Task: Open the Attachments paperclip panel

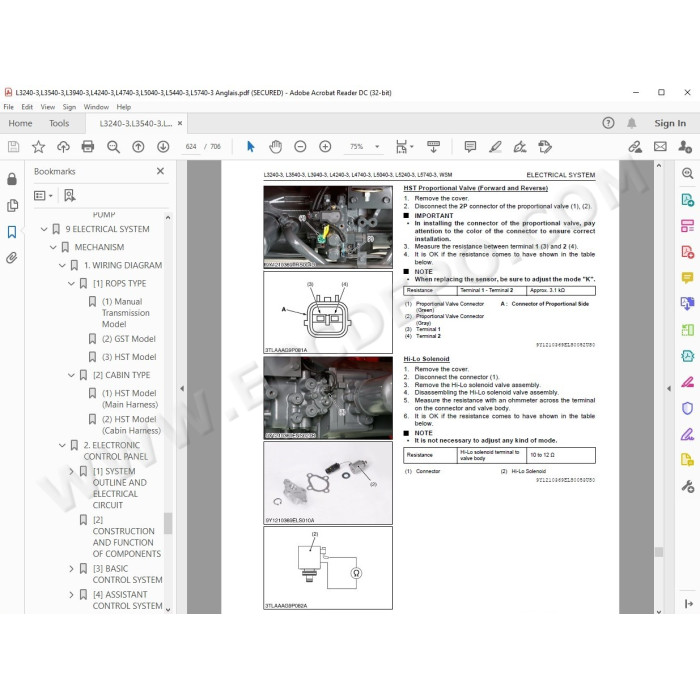Action: tap(12, 258)
